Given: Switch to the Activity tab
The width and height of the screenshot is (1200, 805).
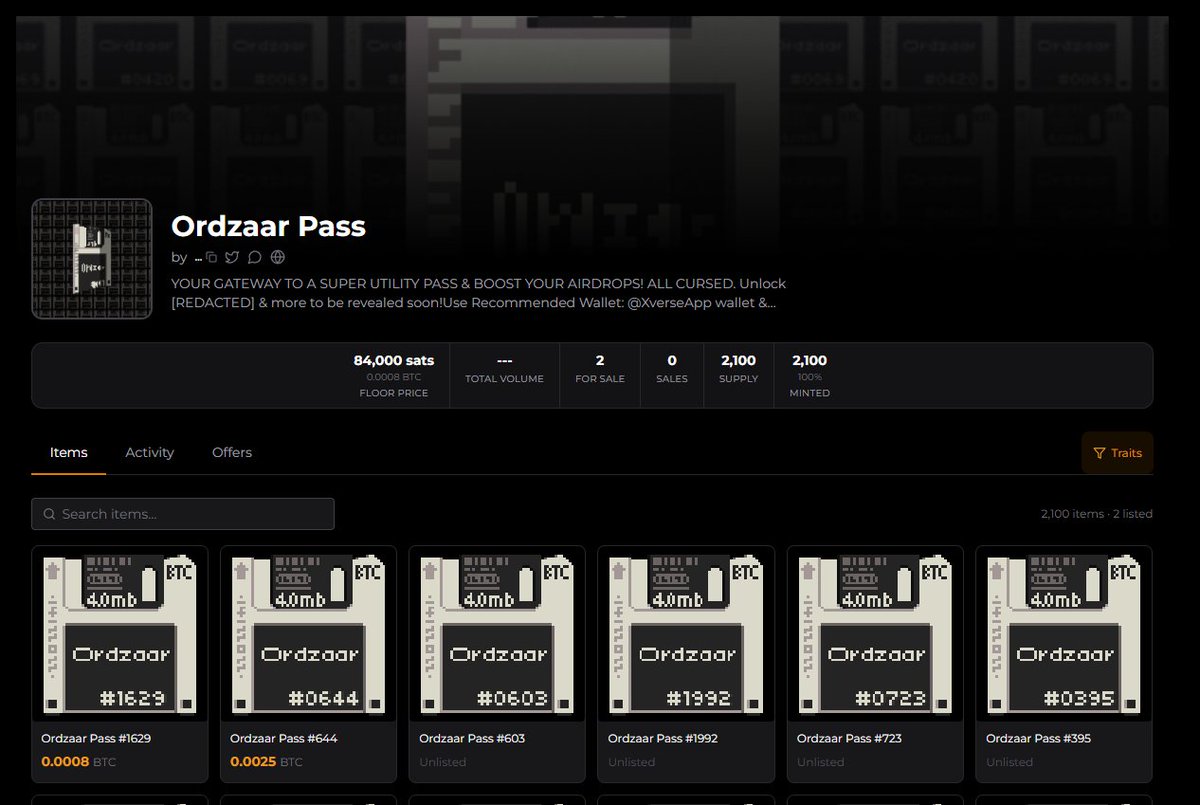Looking at the screenshot, I should [150, 452].
